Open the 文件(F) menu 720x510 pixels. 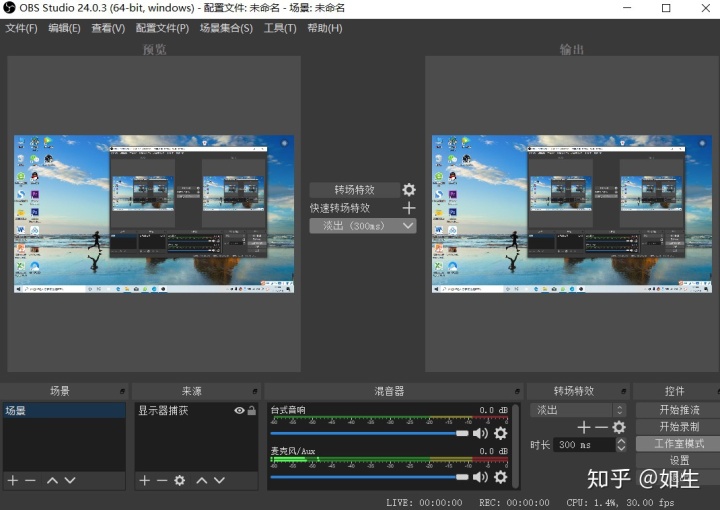click(21, 28)
